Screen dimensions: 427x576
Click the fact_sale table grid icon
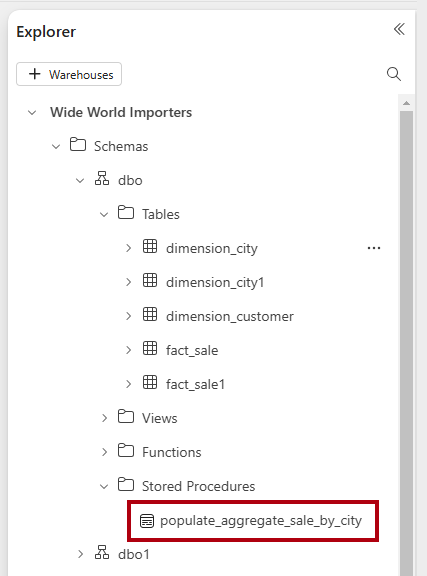[150, 348]
